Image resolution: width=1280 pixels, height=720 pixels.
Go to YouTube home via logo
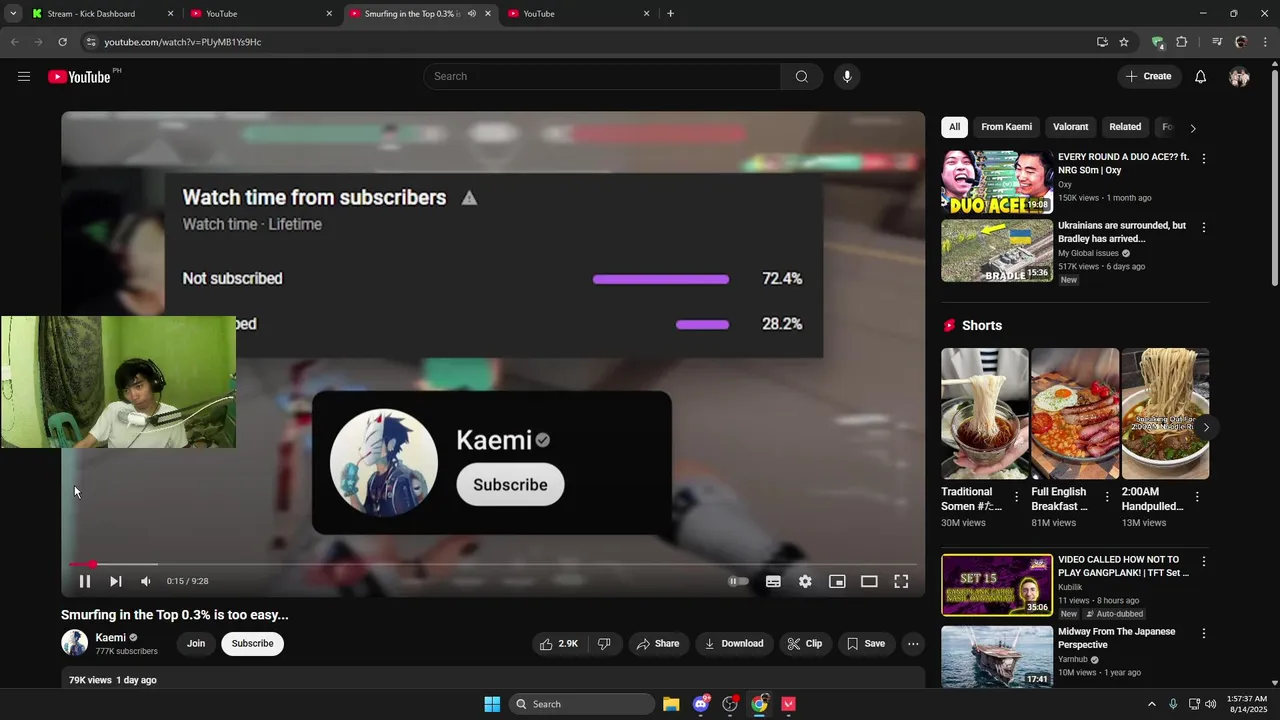pos(79,77)
